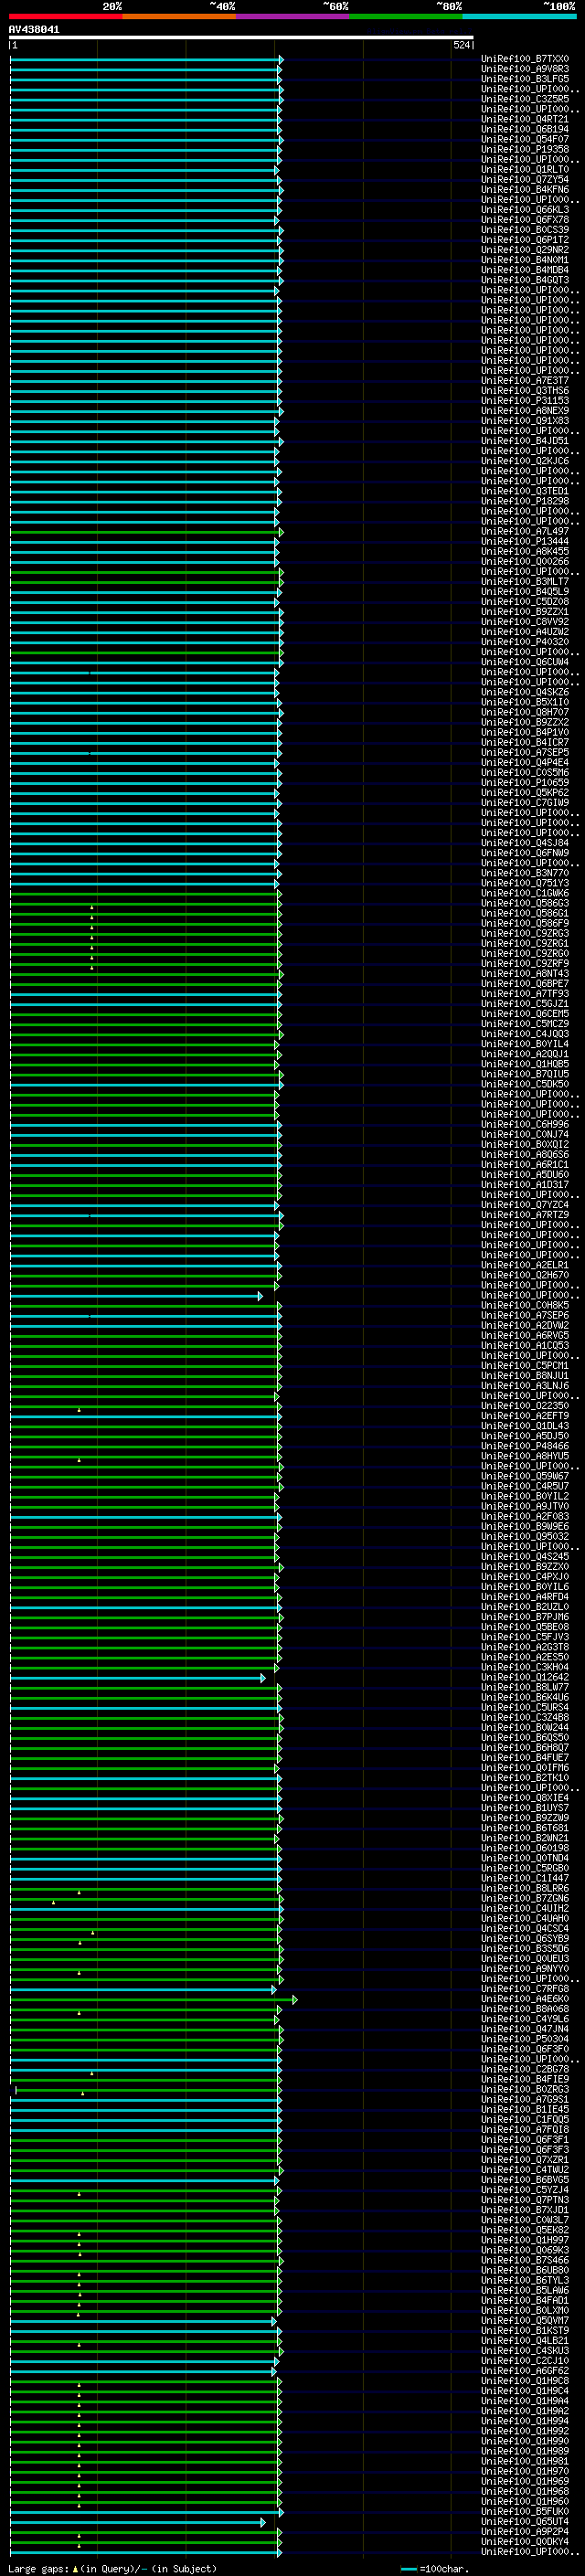Click on UniRef100_C4R5U7
This screenshot has height=2576, width=585.
click(x=525, y=1486)
